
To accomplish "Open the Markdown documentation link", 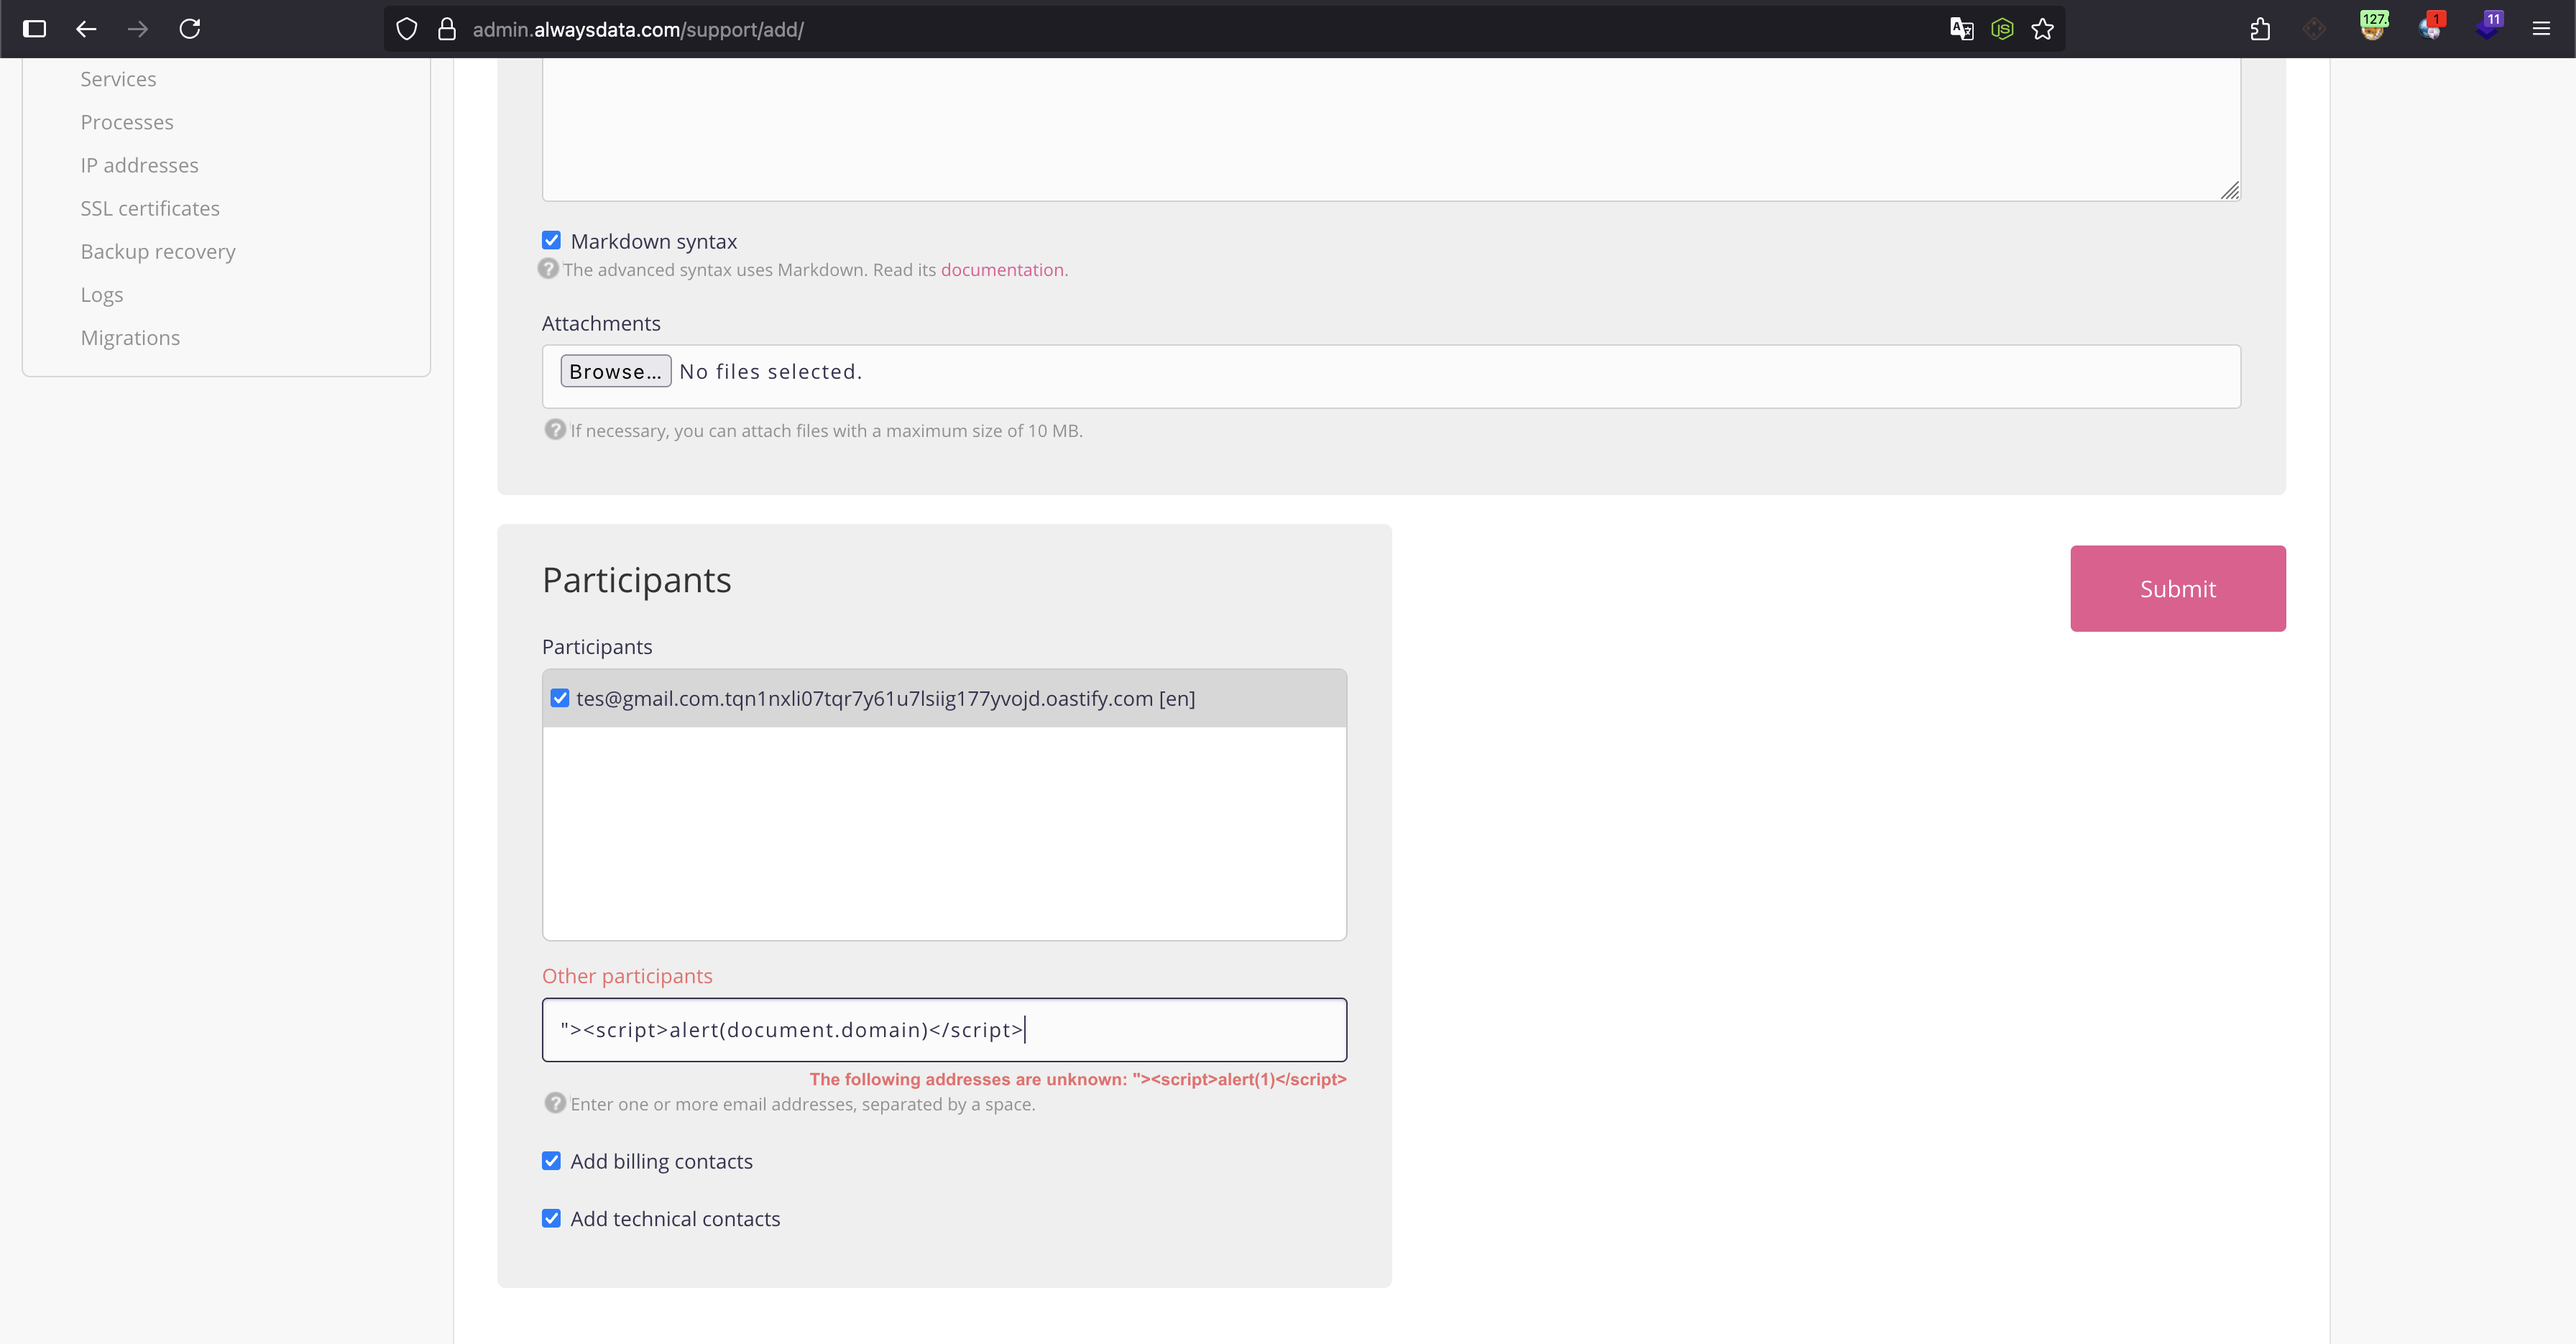I will point(1001,270).
